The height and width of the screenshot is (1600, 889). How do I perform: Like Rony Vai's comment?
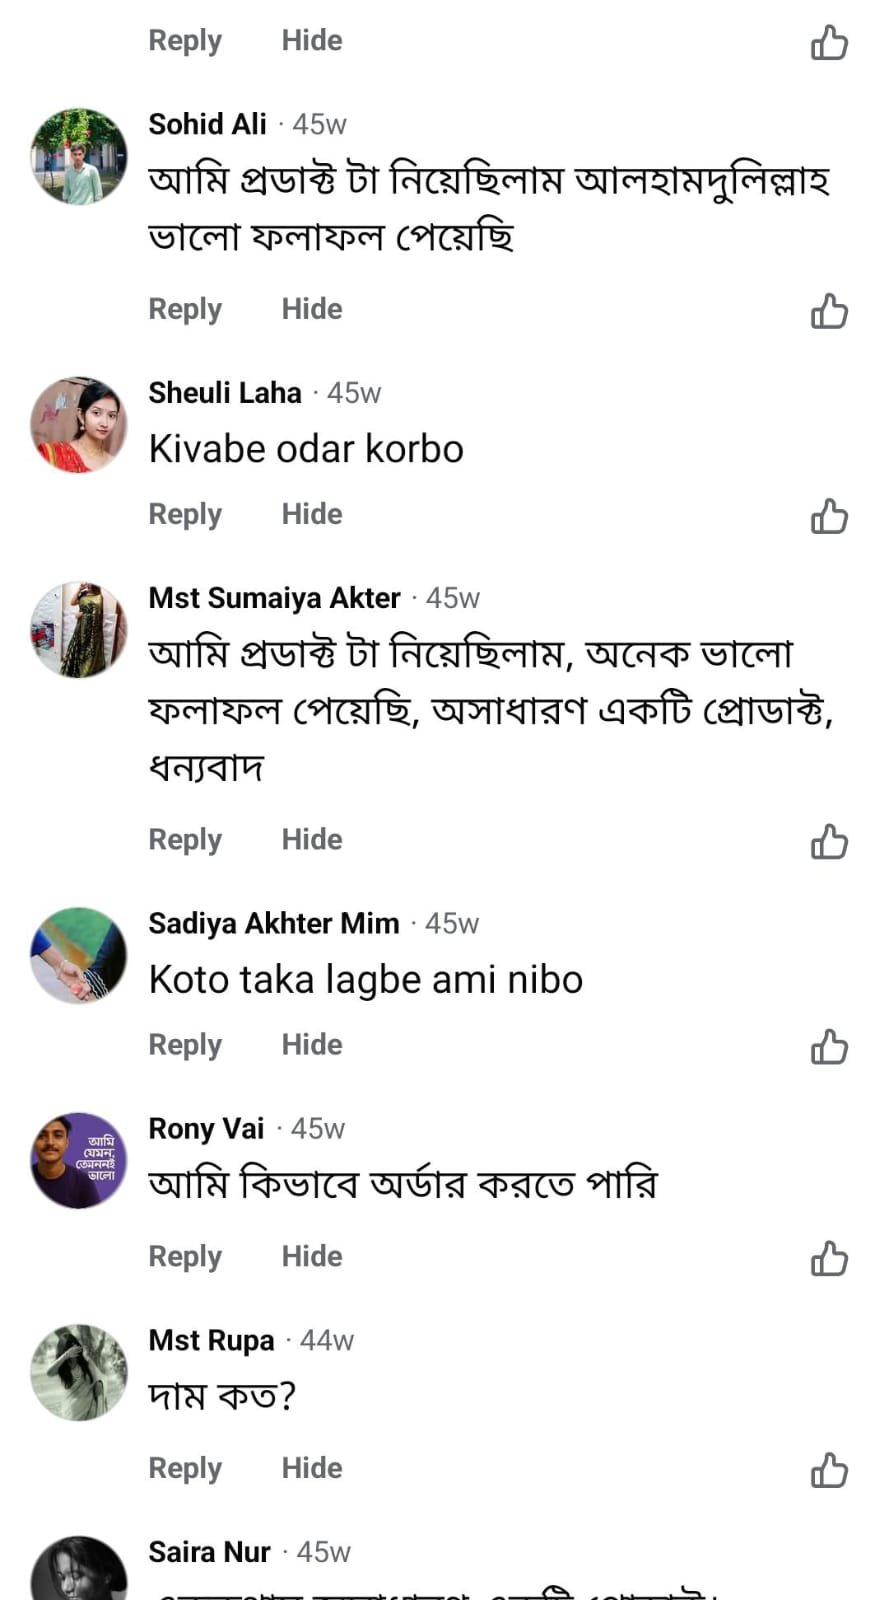coord(829,1259)
